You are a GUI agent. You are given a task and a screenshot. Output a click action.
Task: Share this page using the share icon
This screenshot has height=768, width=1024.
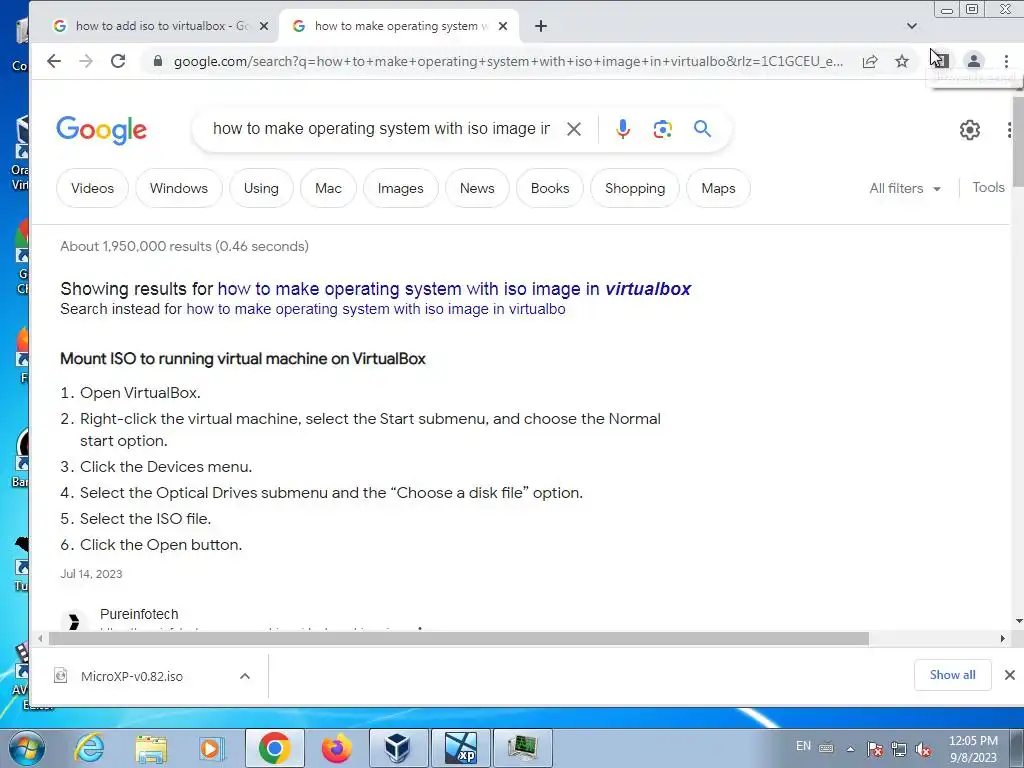point(870,61)
